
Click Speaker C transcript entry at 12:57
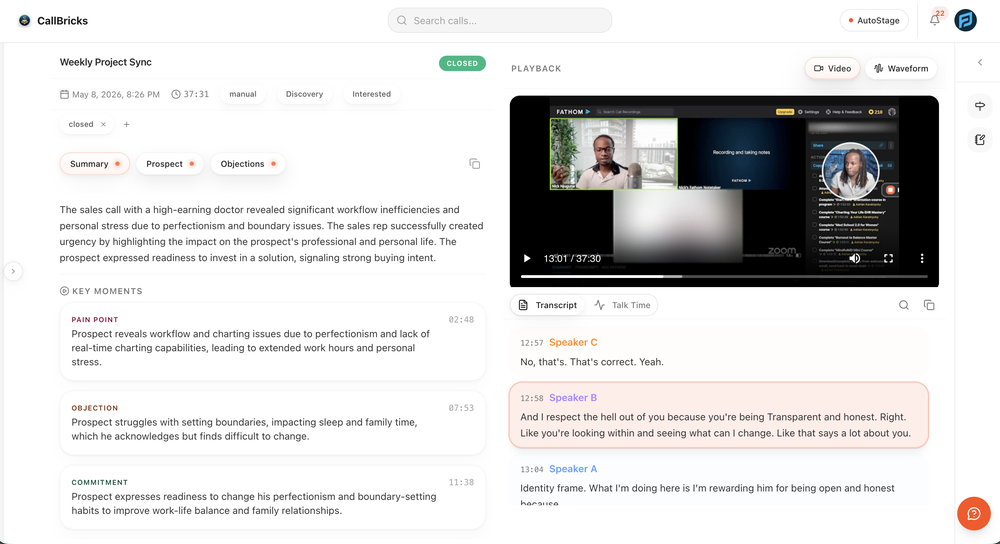coord(718,352)
